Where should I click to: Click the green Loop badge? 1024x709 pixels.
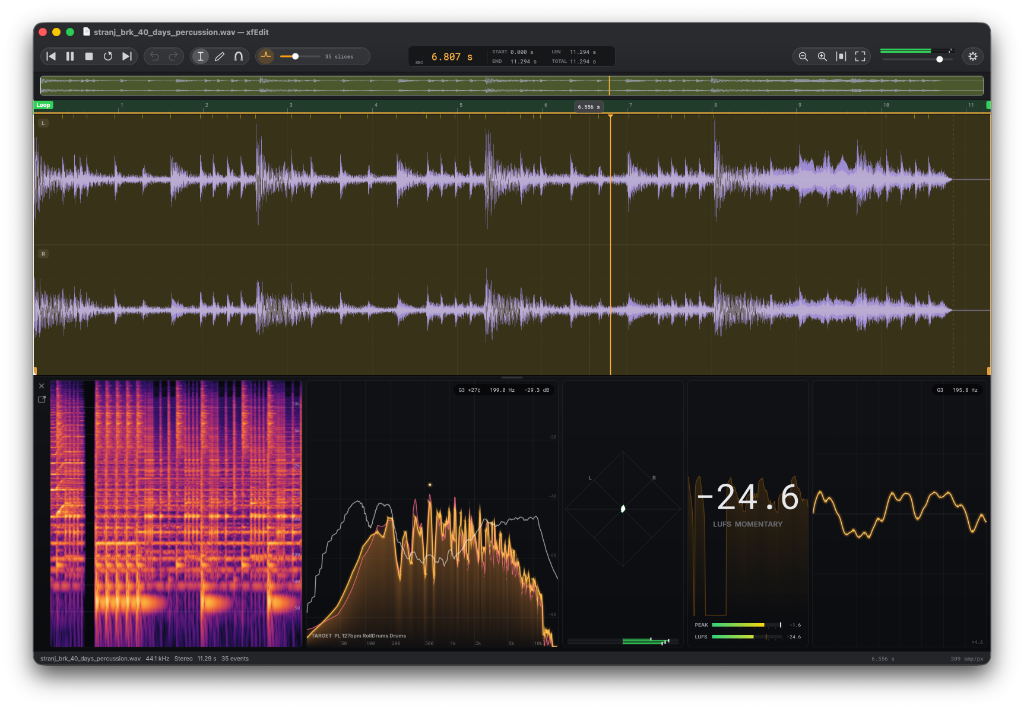pos(44,105)
